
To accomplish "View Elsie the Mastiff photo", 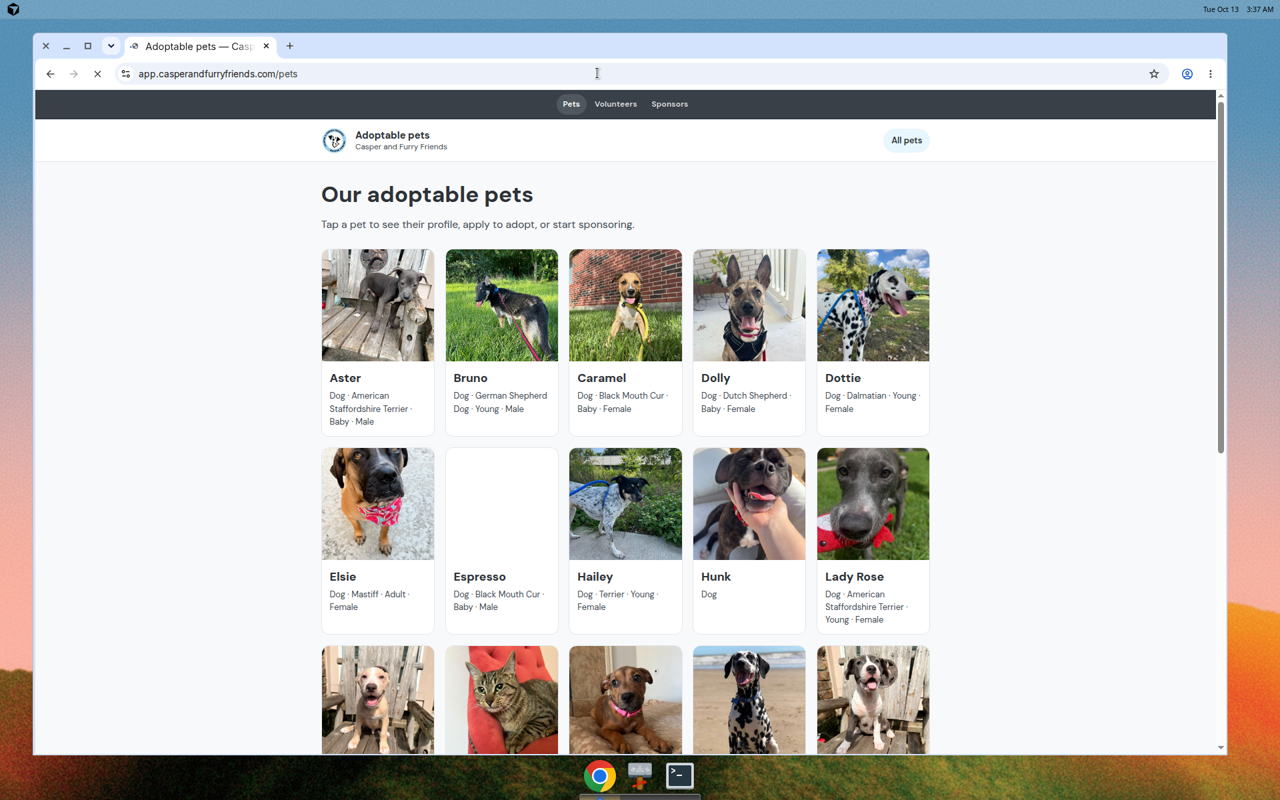I will click(x=378, y=504).
